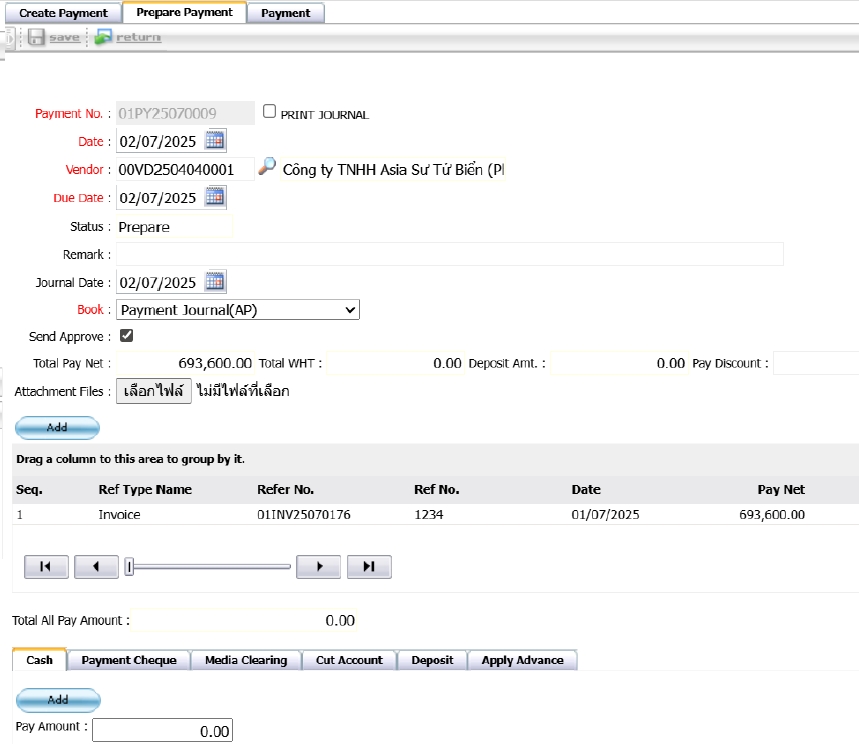Go to previous grid page
Screen dimensions: 859x744
pyautogui.click(x=97, y=567)
